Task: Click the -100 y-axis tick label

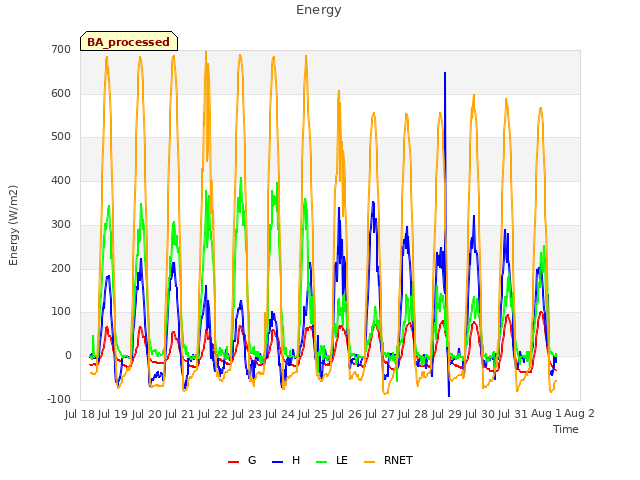Action: click(59, 400)
